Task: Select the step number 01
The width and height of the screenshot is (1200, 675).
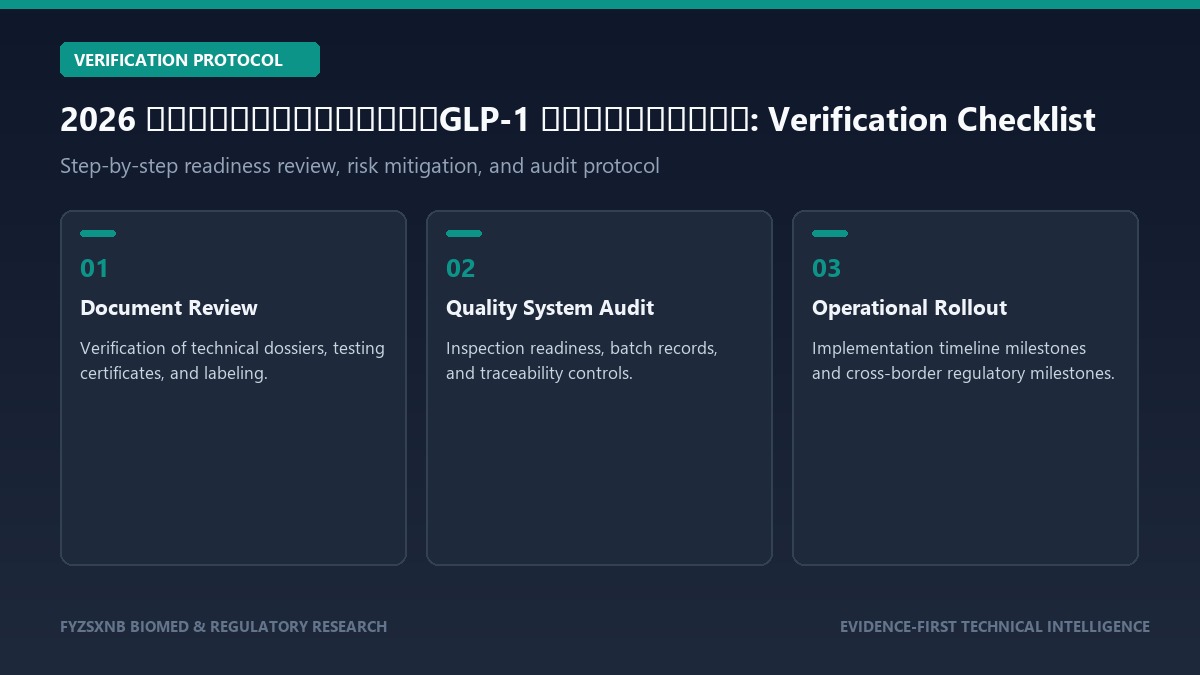Action: tap(94, 268)
